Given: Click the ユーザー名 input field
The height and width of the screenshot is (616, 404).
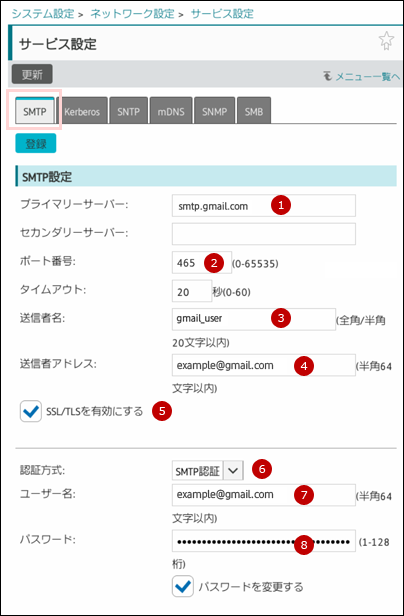Looking at the screenshot, I should (264, 495).
